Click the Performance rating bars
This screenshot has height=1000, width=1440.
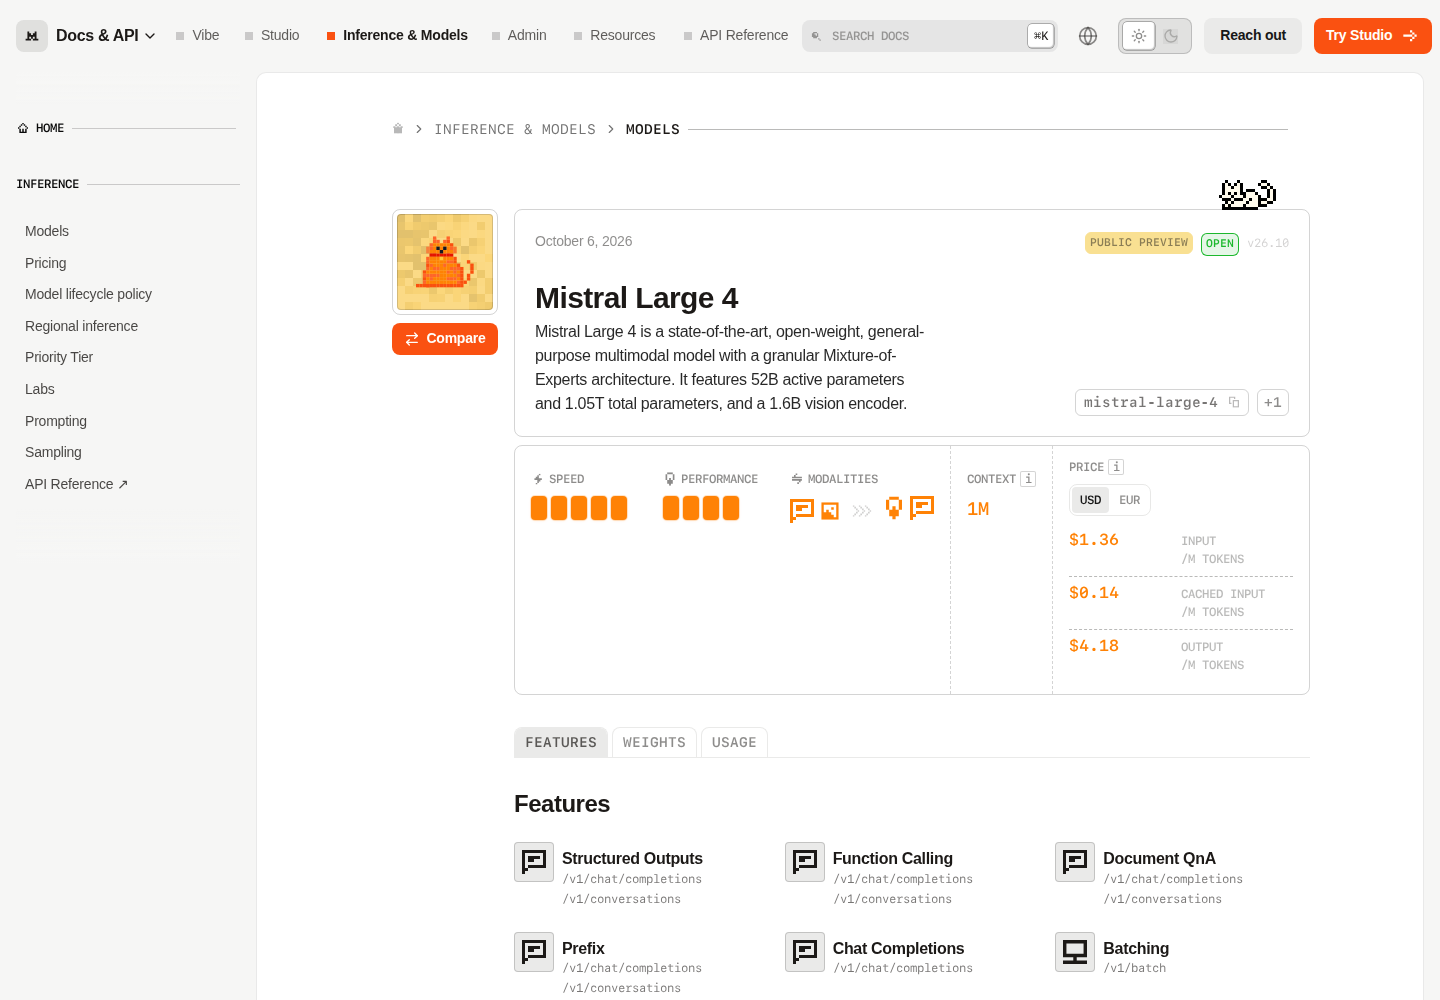pos(701,508)
